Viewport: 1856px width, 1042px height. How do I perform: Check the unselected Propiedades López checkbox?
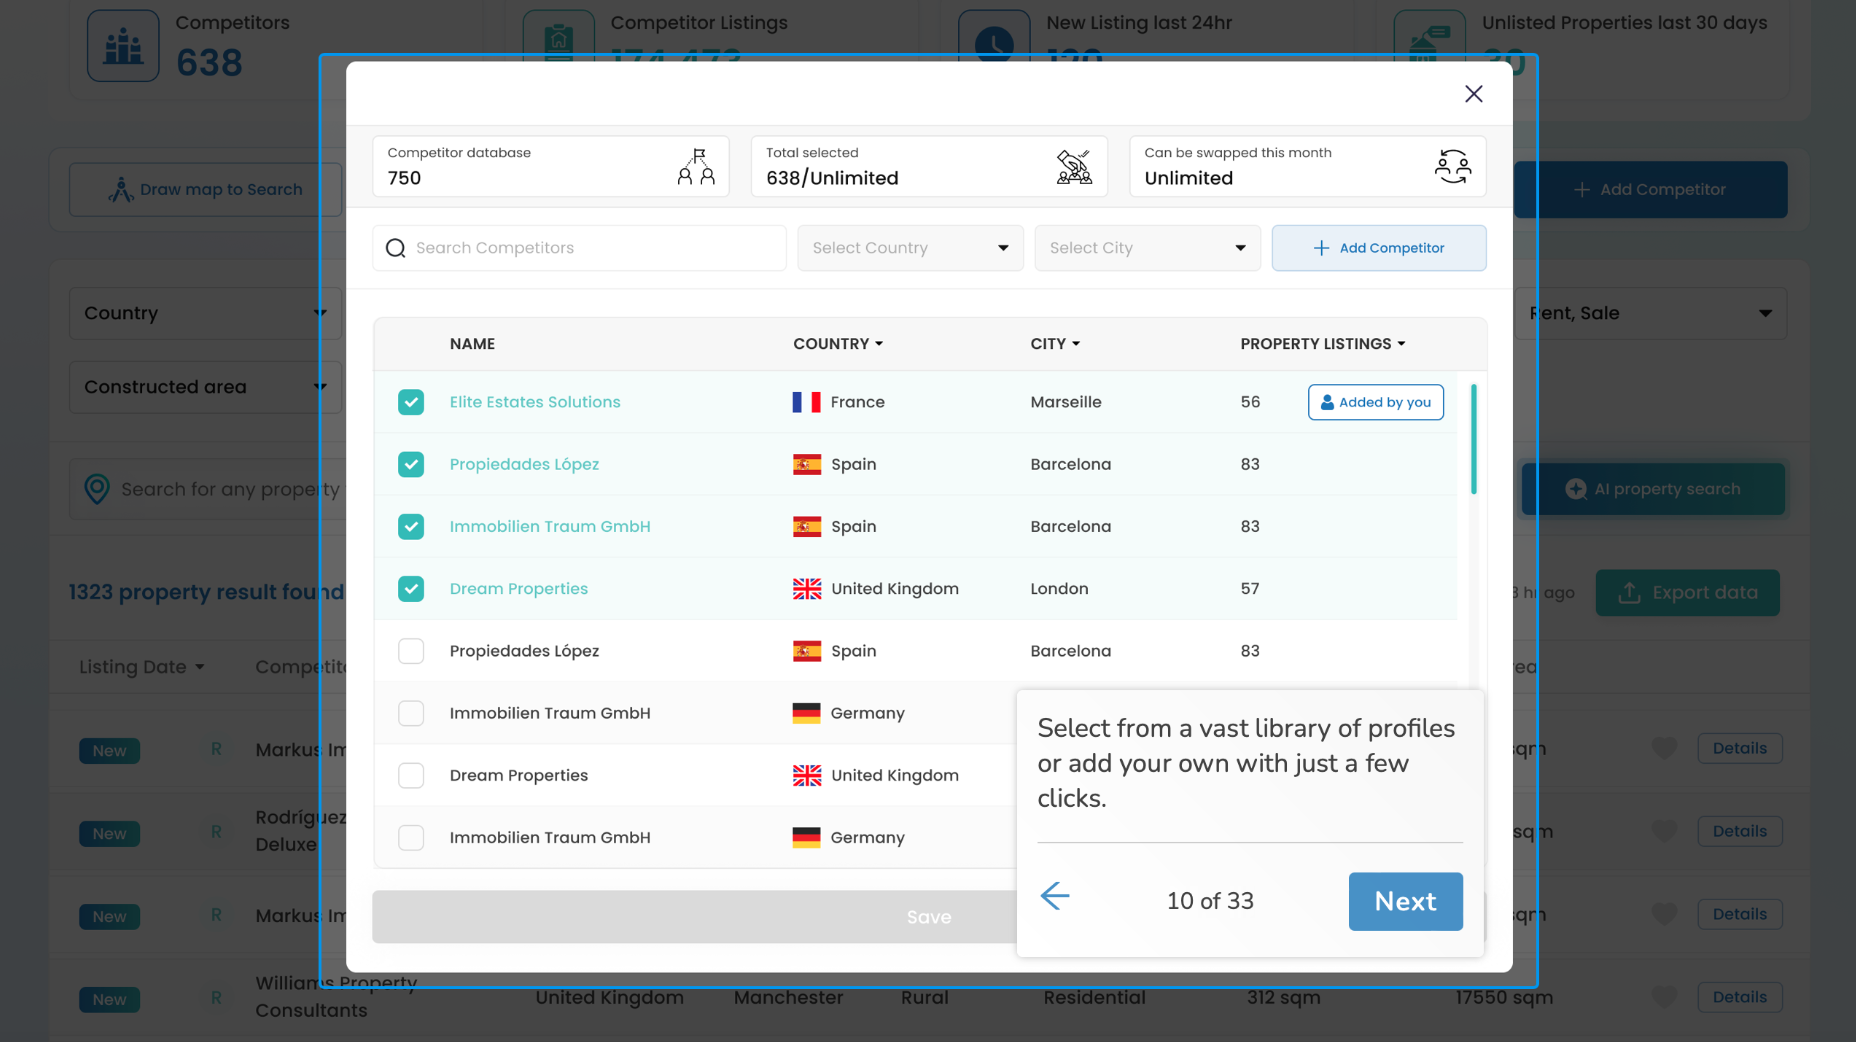click(x=411, y=651)
